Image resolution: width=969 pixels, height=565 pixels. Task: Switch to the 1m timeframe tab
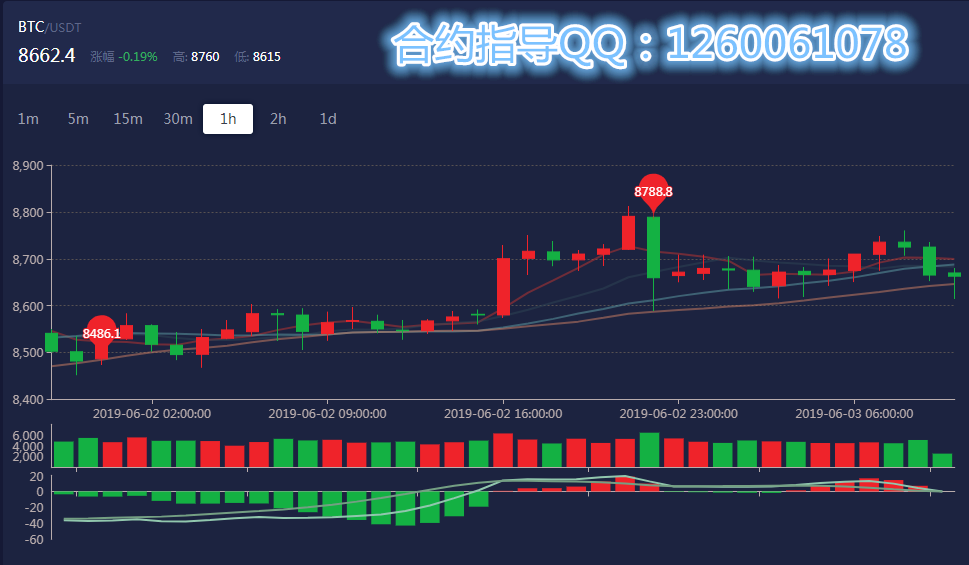pos(28,119)
